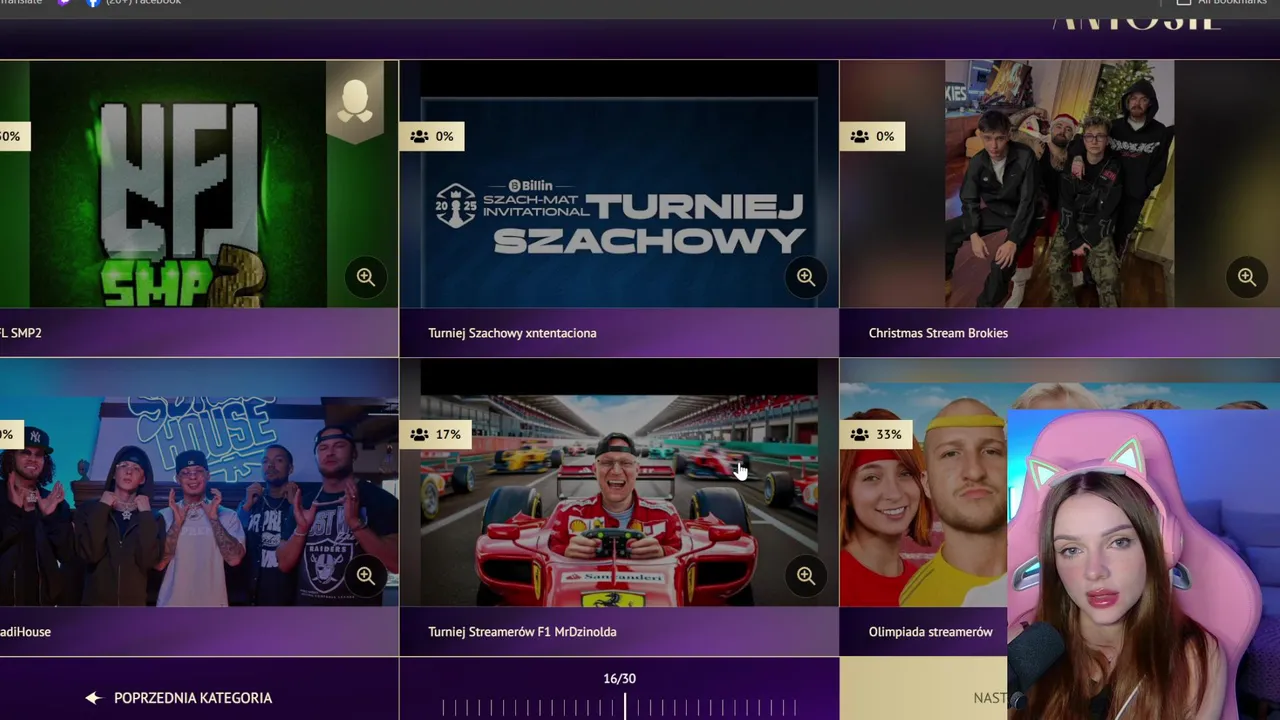
Task: Click the 33% votes badge on Olimpiada streamerów
Action: tap(876, 434)
